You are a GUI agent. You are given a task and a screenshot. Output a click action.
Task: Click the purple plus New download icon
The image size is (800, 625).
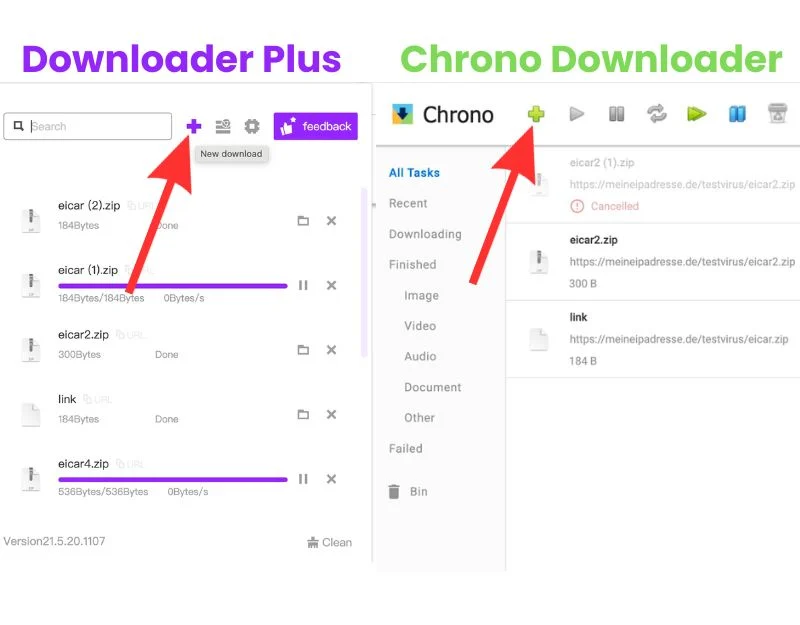point(193,126)
